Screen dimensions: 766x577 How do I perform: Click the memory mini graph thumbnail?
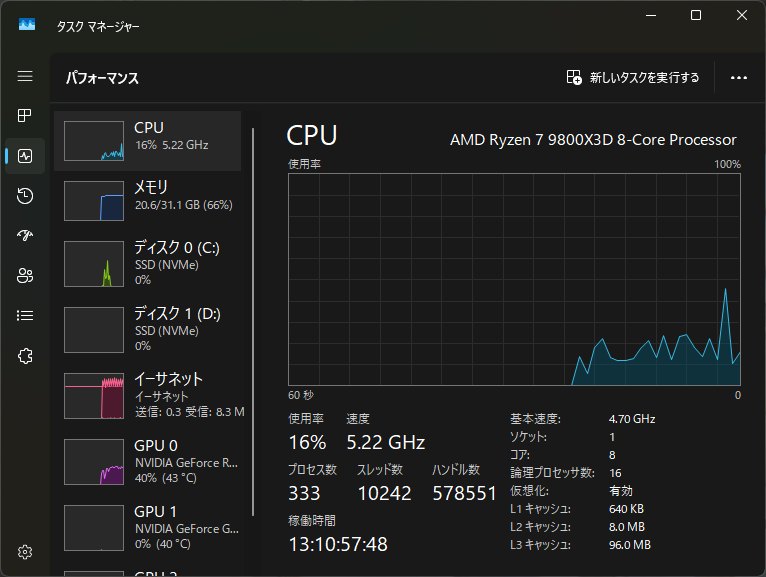tap(94, 201)
